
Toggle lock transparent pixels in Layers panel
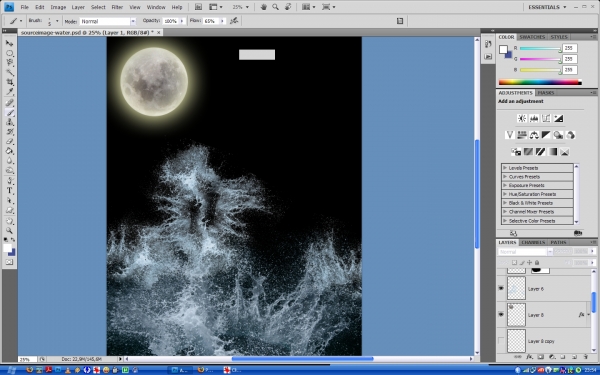(x=514, y=262)
